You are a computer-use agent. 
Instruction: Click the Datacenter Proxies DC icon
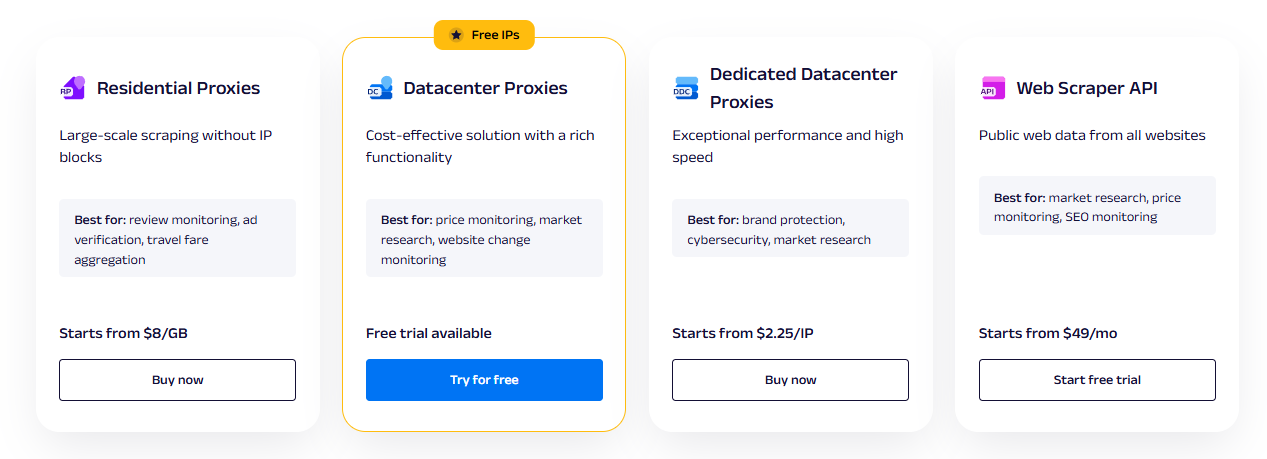[x=379, y=88]
